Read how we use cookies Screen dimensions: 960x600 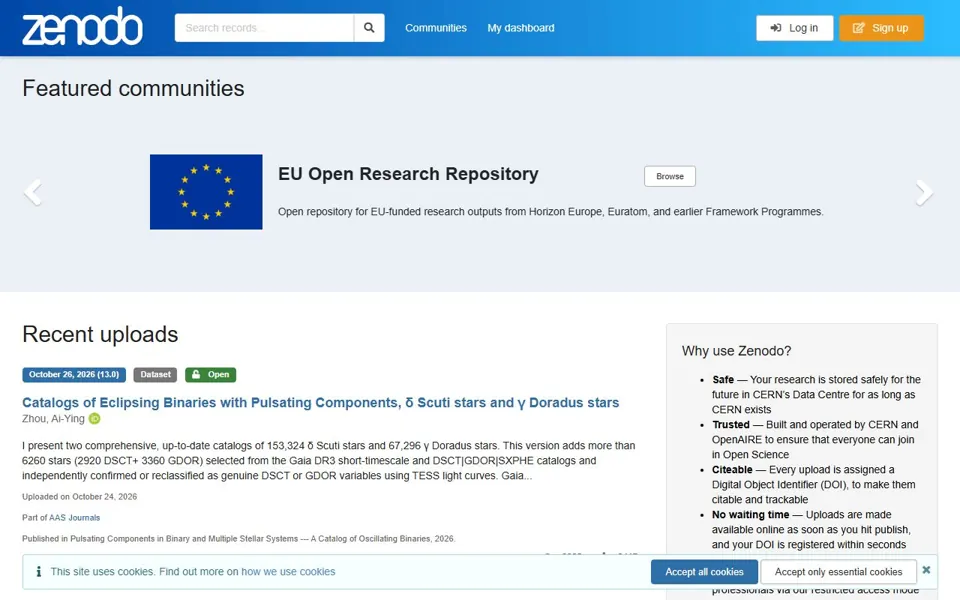pos(288,571)
